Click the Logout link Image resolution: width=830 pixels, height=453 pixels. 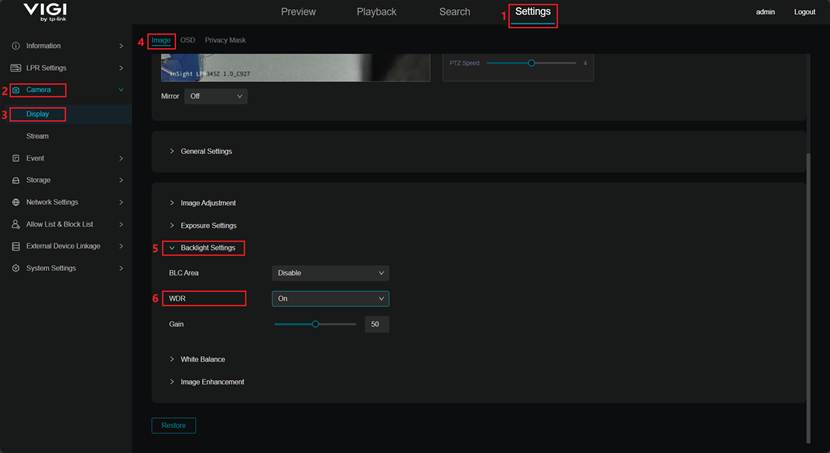coord(805,12)
